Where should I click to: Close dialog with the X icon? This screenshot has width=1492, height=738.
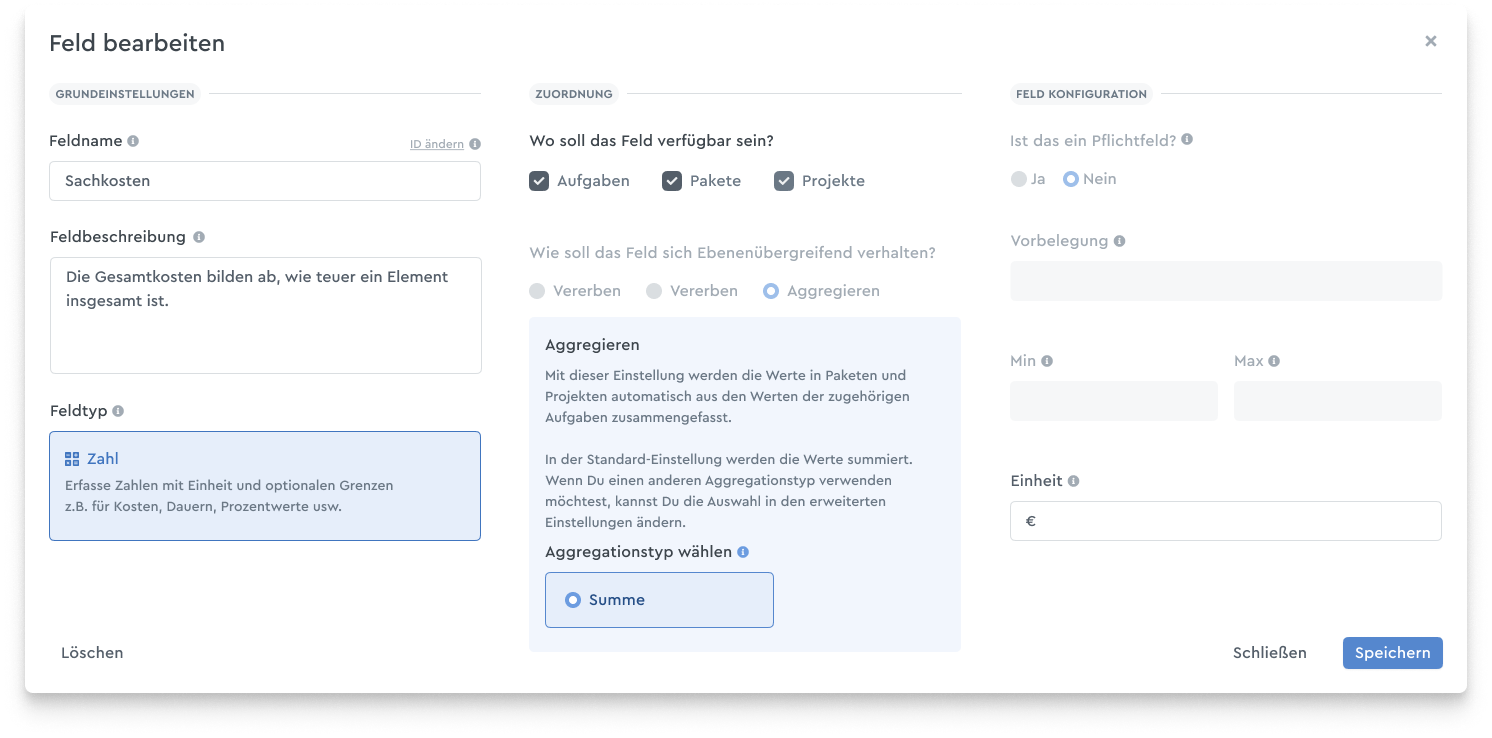coord(1431,41)
